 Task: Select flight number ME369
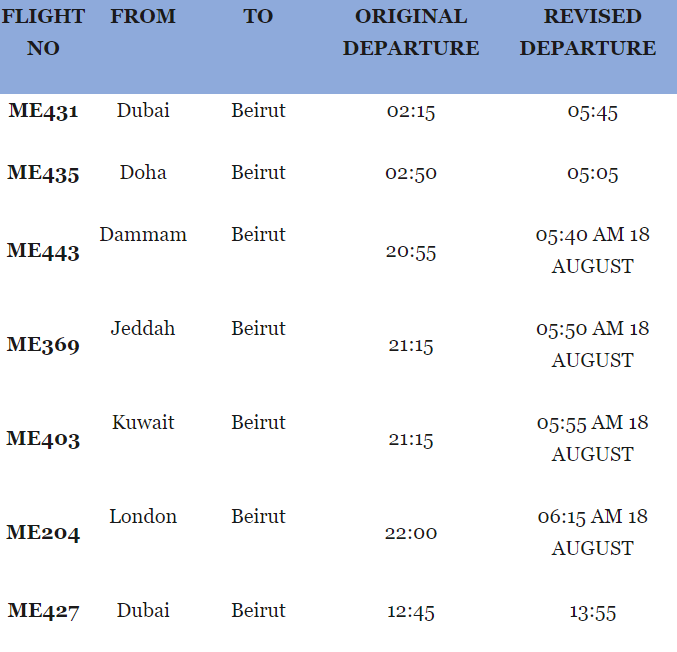click(x=43, y=345)
